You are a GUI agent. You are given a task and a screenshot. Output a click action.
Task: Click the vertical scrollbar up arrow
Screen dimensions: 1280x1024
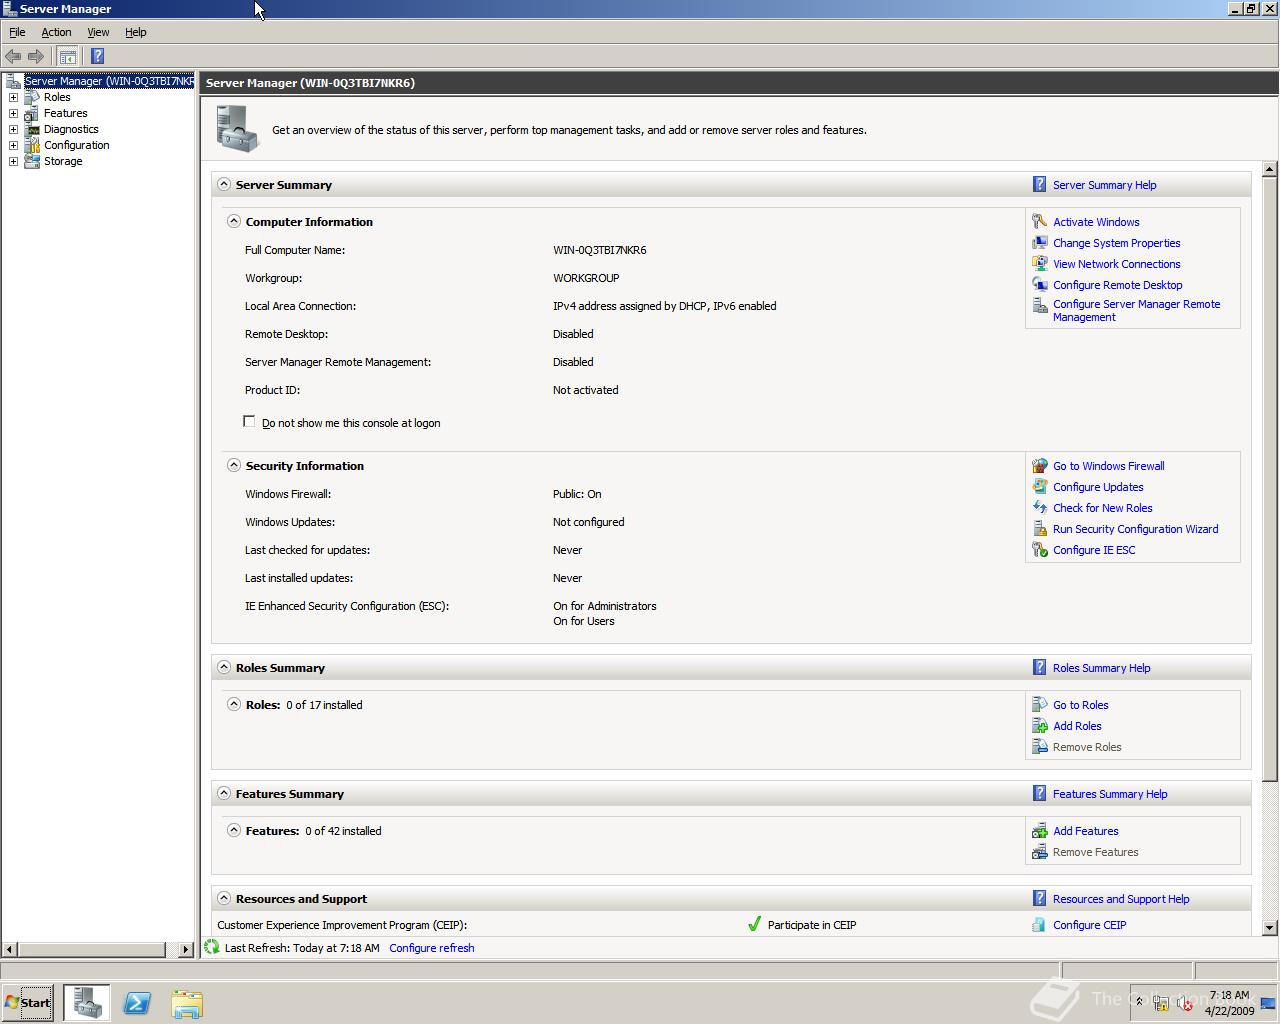pyautogui.click(x=1270, y=169)
